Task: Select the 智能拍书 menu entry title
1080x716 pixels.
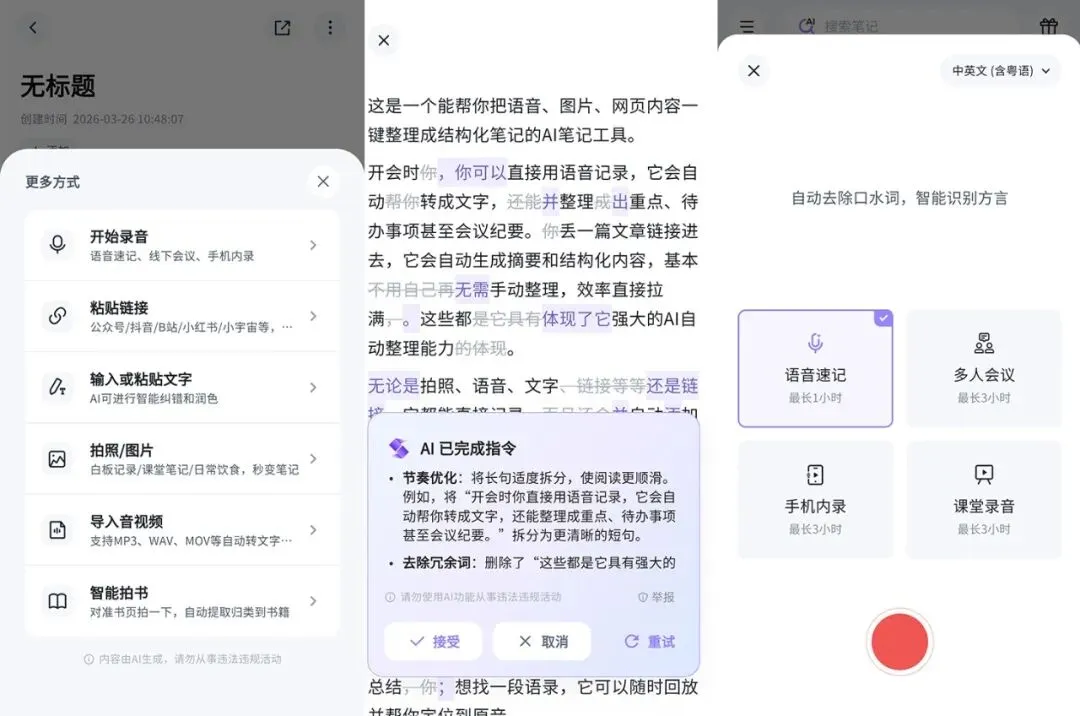Action: (119, 593)
